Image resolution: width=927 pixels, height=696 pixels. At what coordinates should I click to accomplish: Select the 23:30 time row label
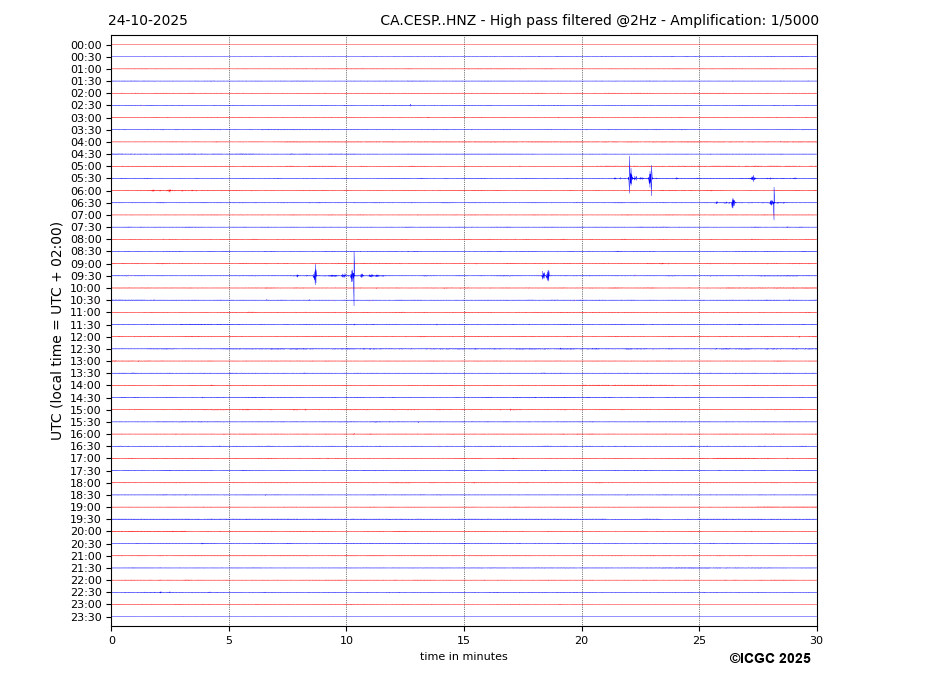click(86, 617)
